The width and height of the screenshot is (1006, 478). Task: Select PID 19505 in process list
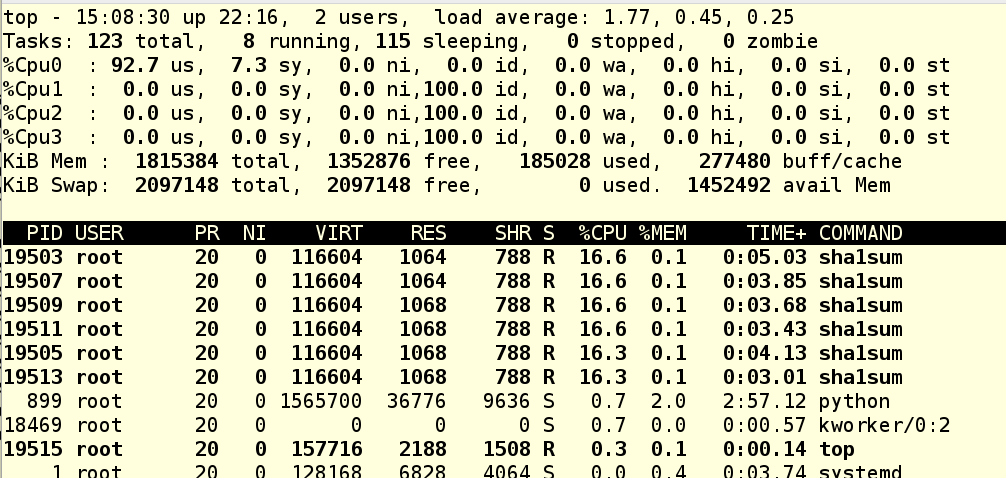pos(33,353)
